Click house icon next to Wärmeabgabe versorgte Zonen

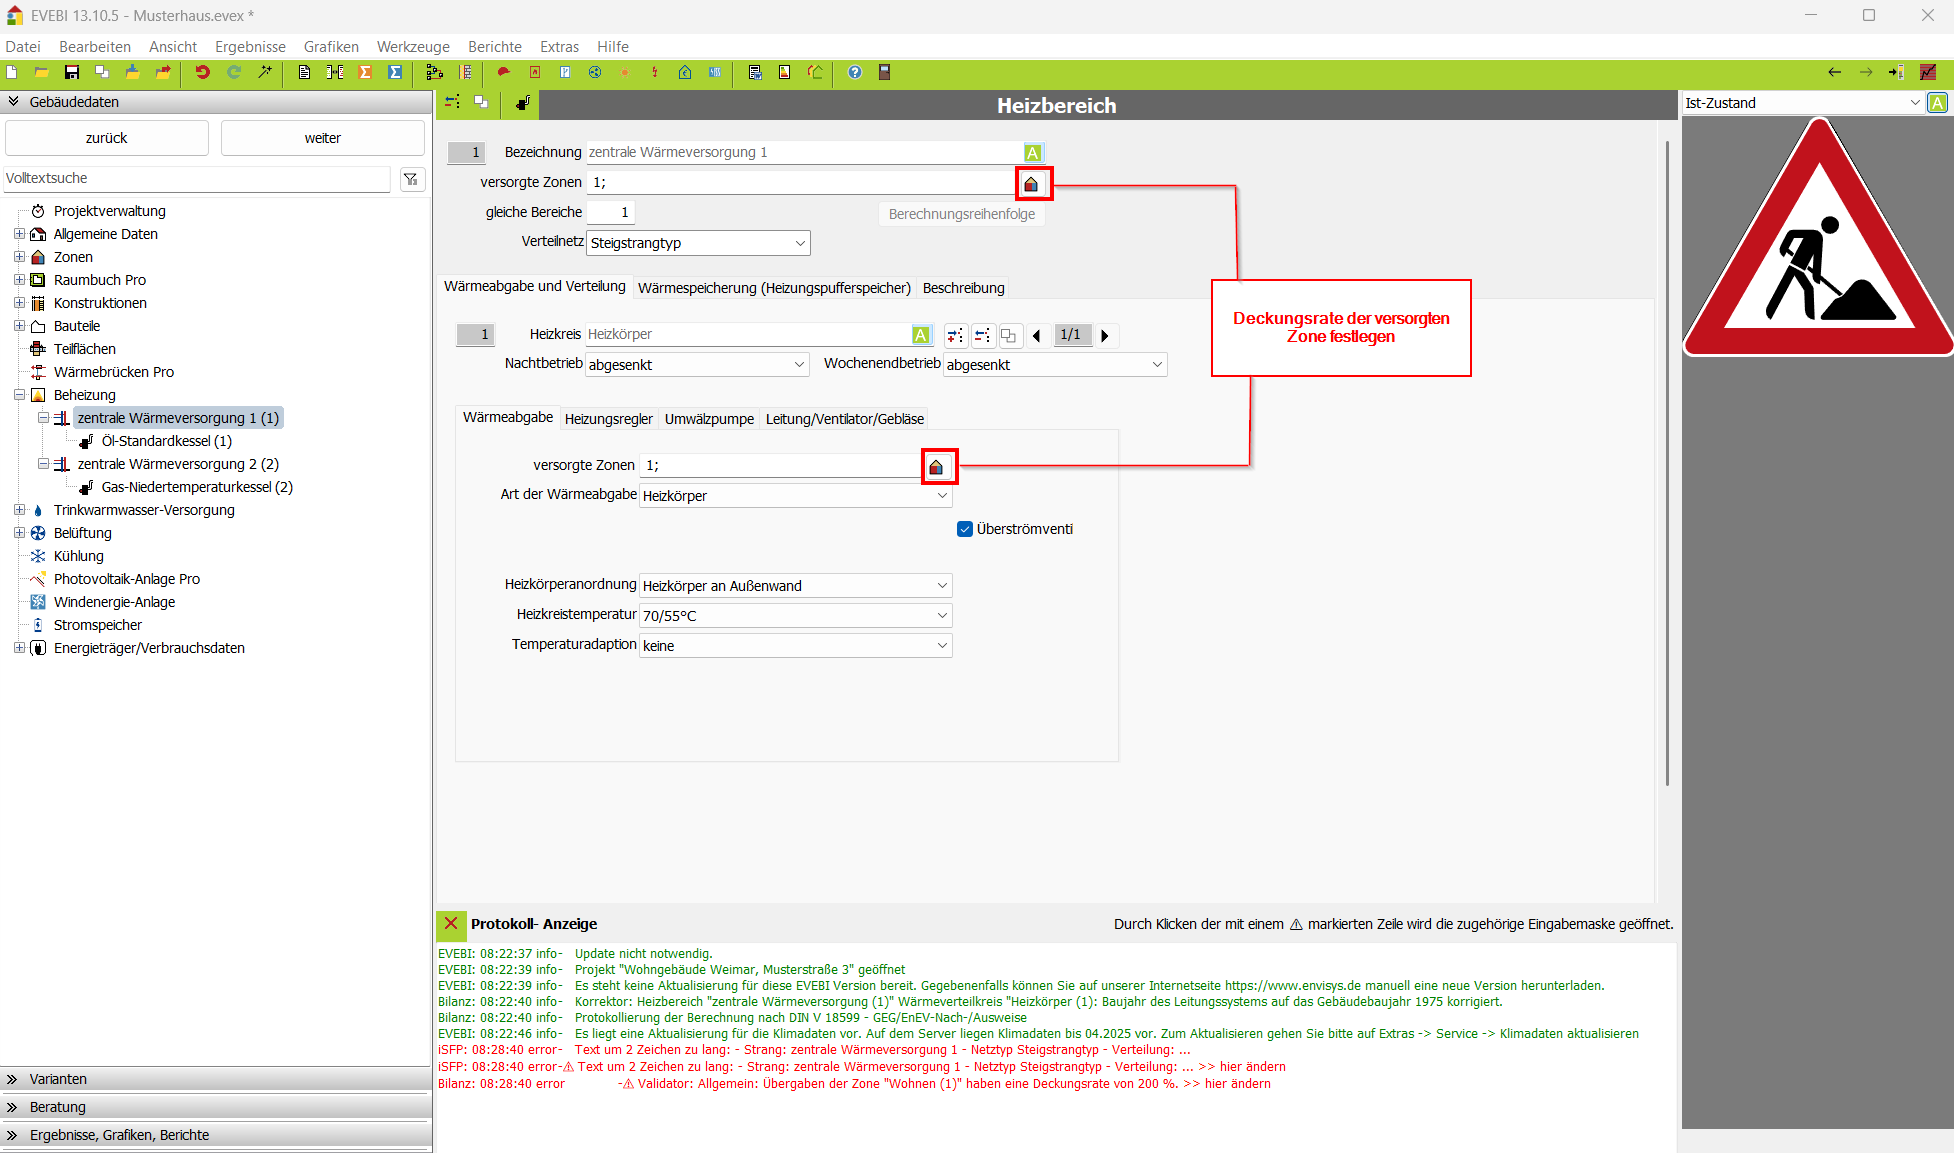pos(936,467)
